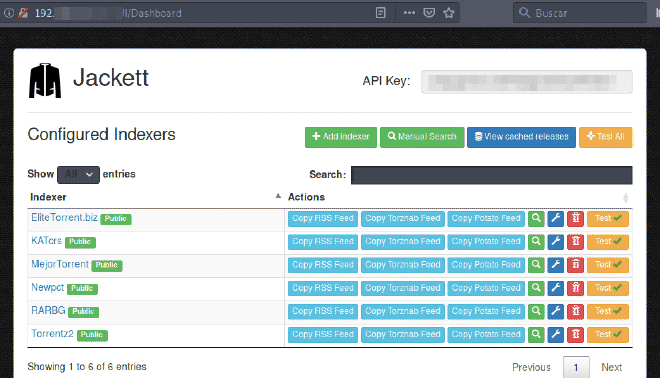
Task: Copy RSS Feed for EliteTorrent.biz
Action: [x=323, y=218]
